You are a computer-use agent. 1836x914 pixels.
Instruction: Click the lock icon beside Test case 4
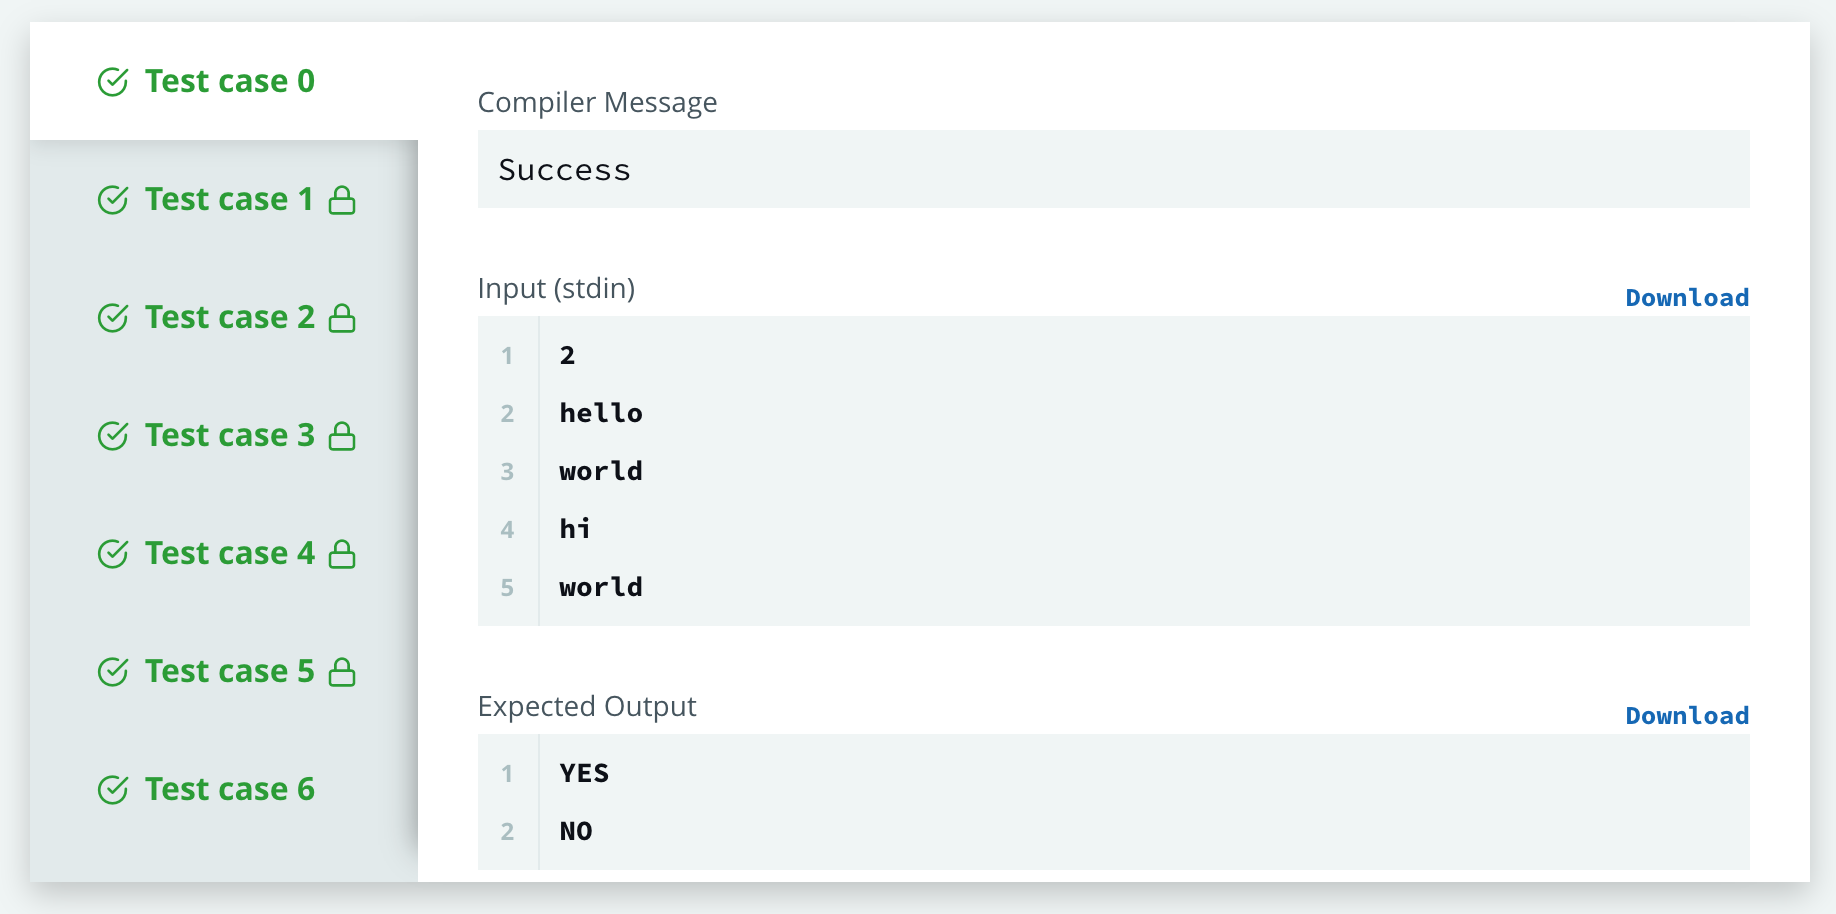(x=342, y=554)
